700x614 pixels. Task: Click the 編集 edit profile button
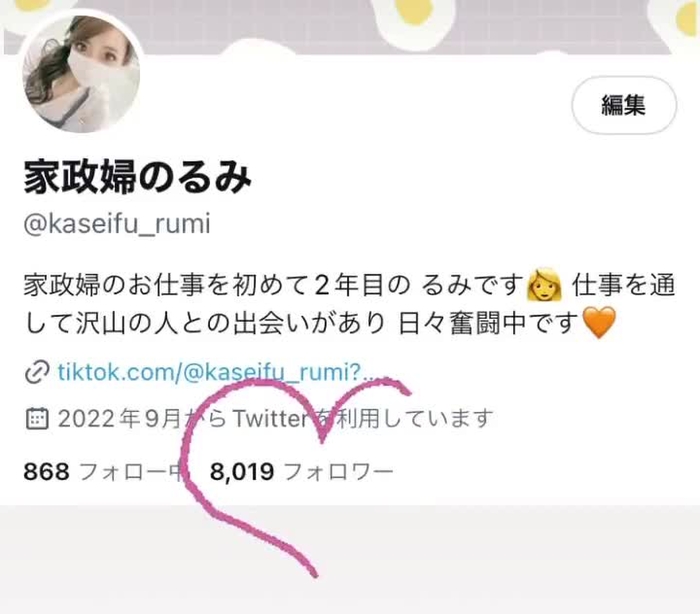[x=624, y=105]
